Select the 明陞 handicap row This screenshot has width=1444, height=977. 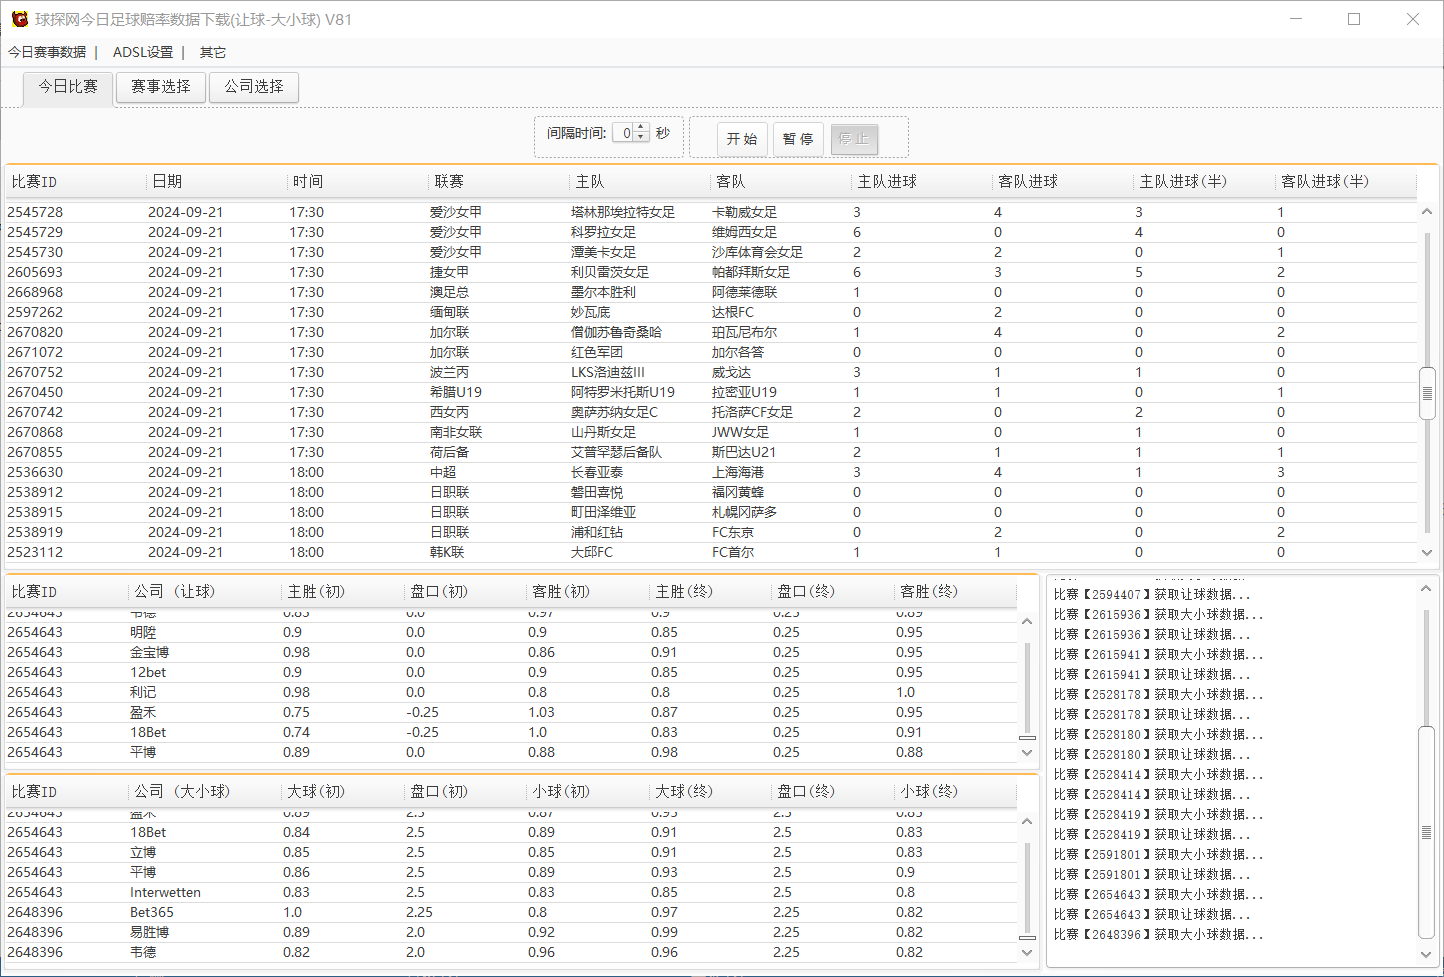coord(511,632)
